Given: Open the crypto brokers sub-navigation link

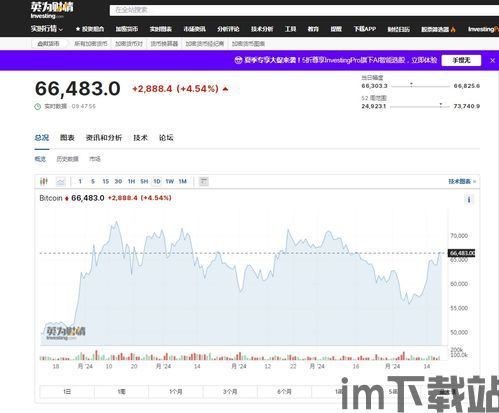Looking at the screenshot, I should pyautogui.click(x=205, y=44).
